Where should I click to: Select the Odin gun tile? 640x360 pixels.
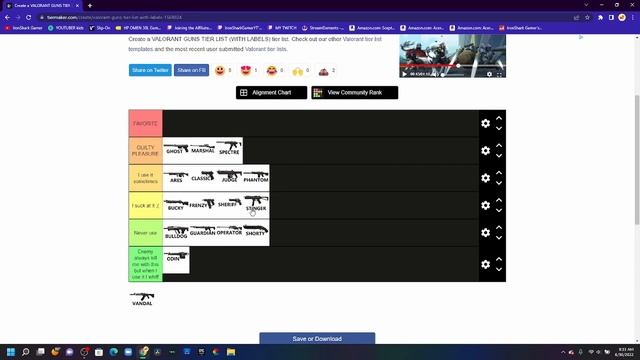tap(176, 260)
